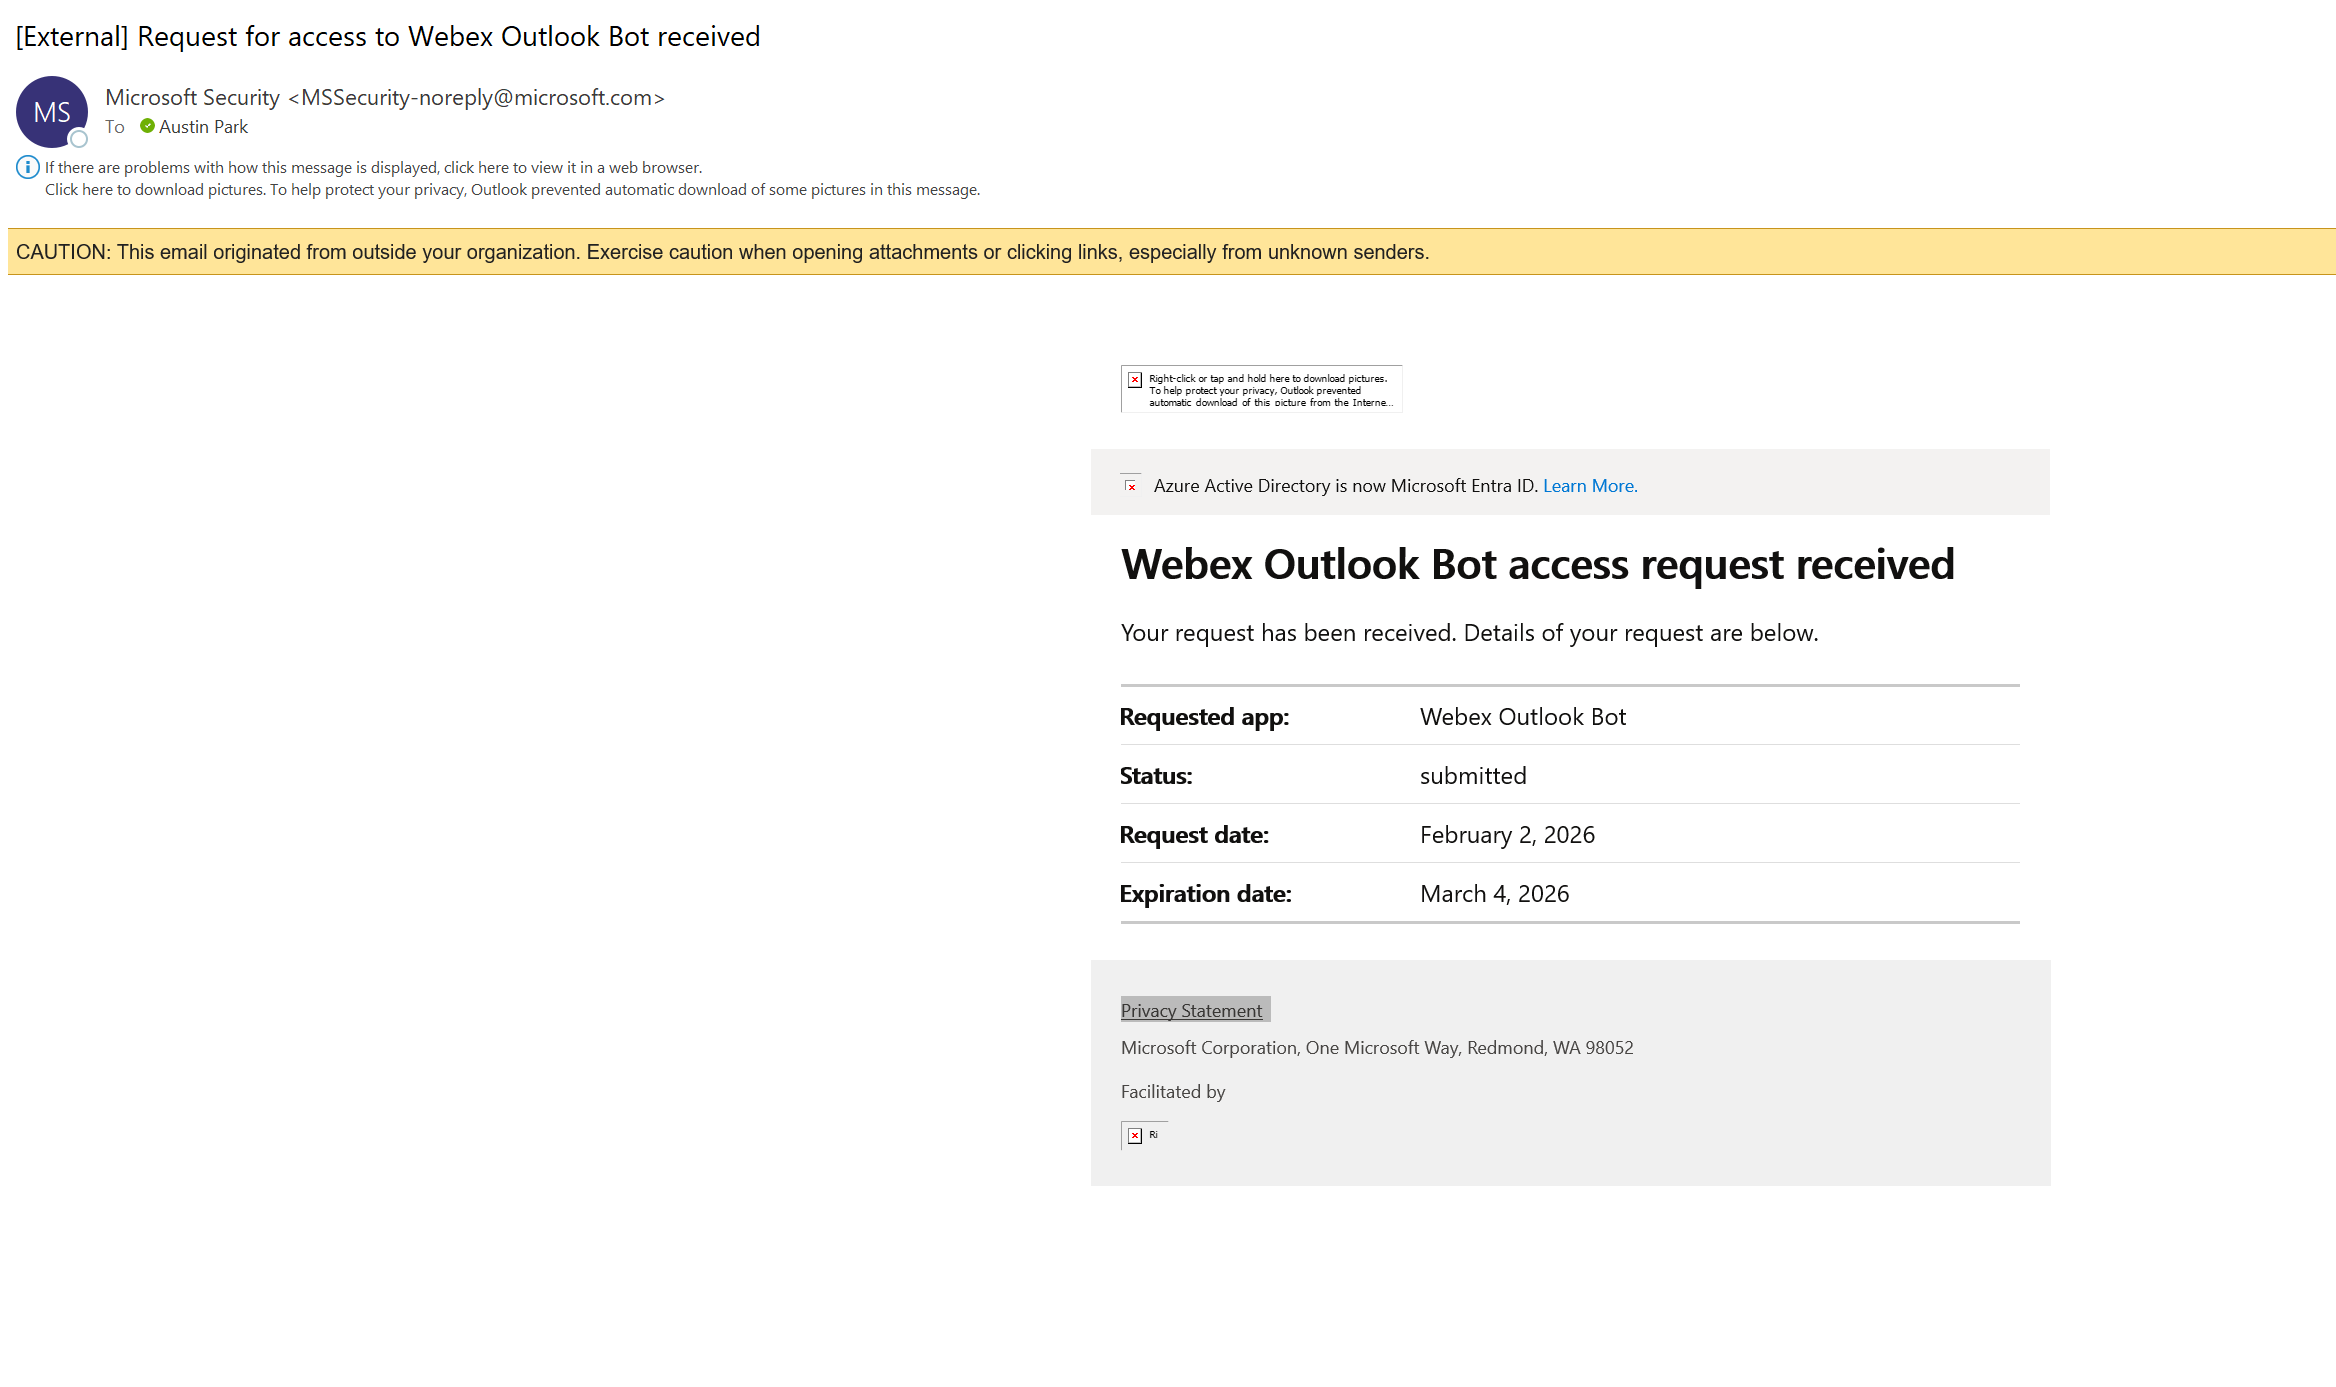The image size is (2336, 1387).
Task: Click Austin Park's green presence icon
Action: pos(147,126)
